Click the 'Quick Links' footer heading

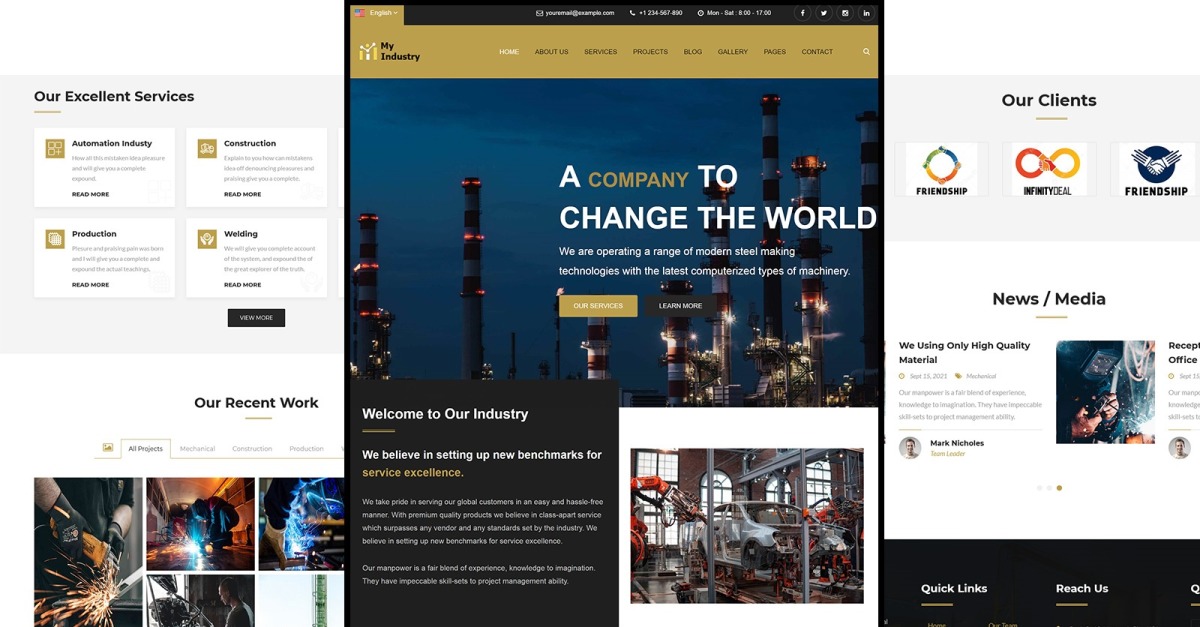click(x=954, y=589)
